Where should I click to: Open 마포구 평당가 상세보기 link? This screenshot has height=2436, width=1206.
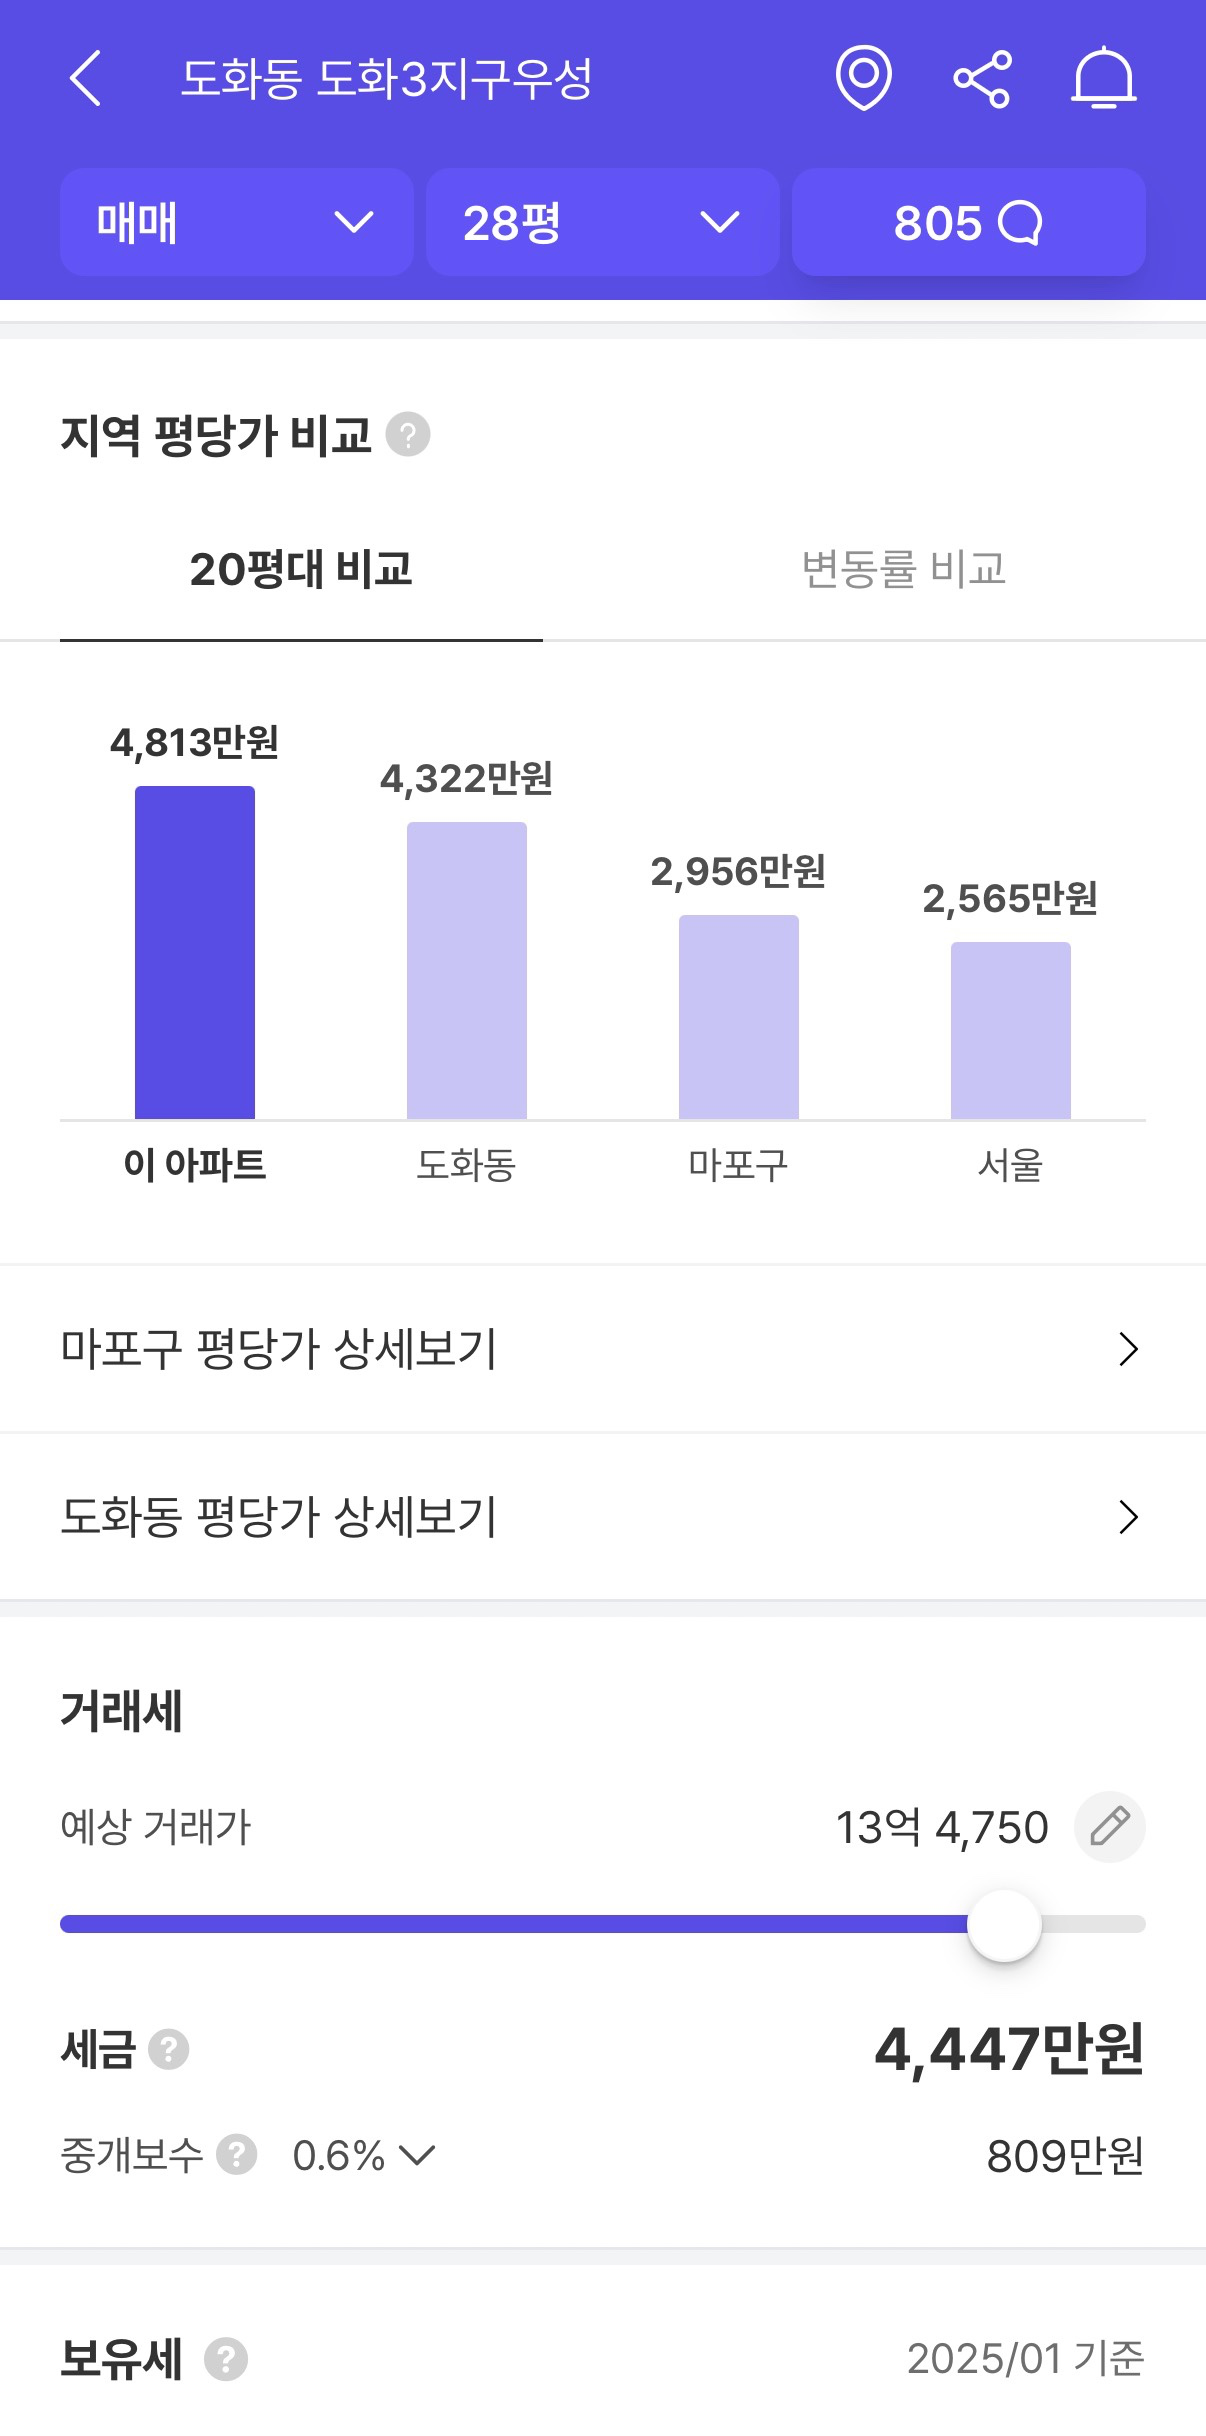point(602,1349)
